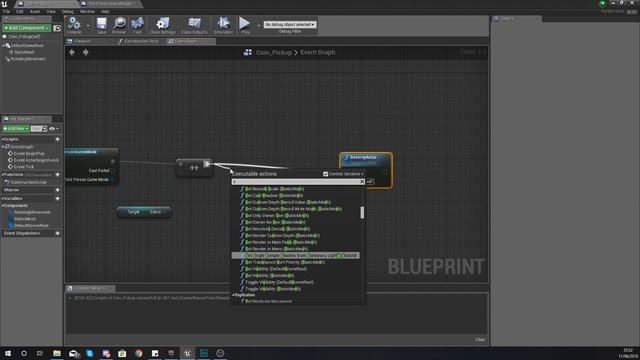Collapse the Functions section
The height and width of the screenshot is (360, 640).
coord(3,175)
